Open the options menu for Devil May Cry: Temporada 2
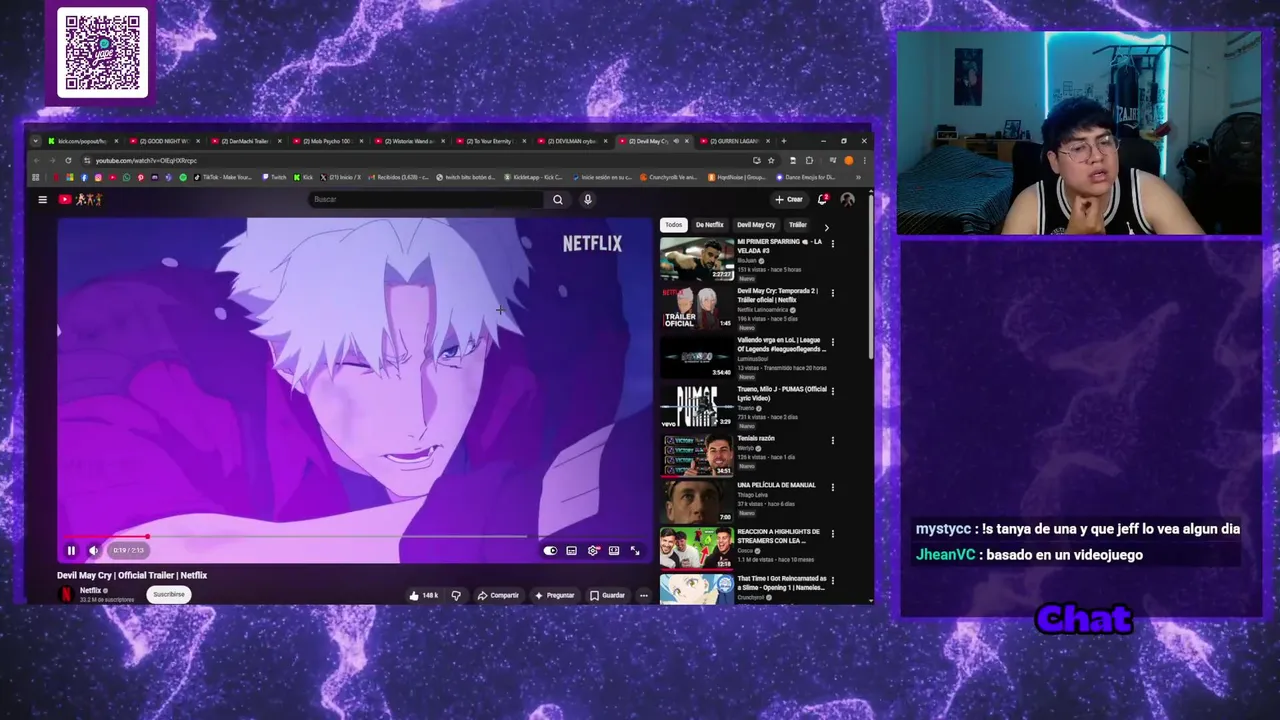 [x=832, y=293]
